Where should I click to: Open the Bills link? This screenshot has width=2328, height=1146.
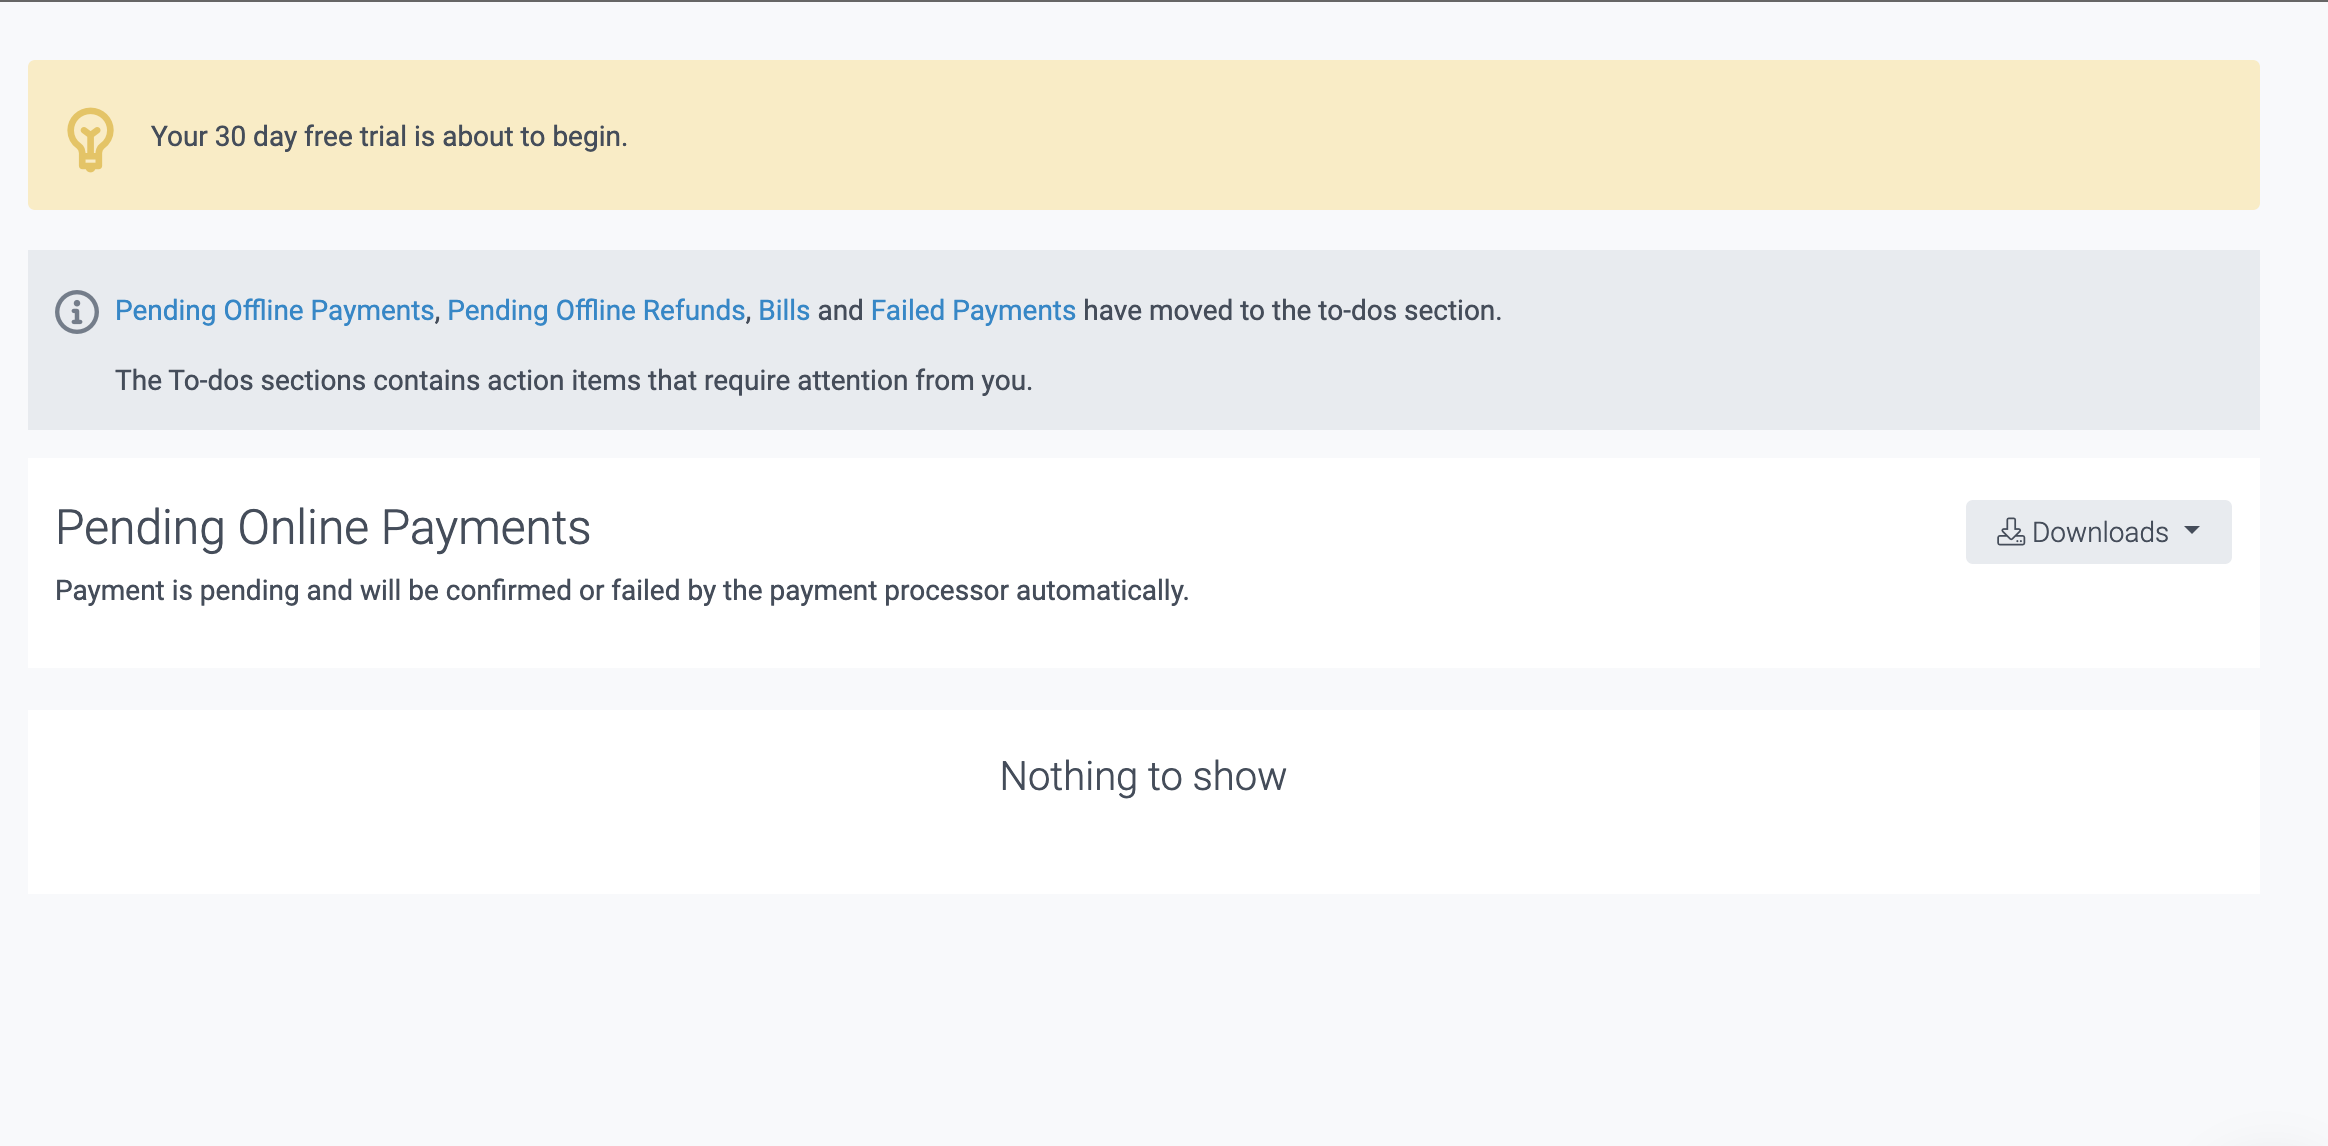[x=784, y=311]
